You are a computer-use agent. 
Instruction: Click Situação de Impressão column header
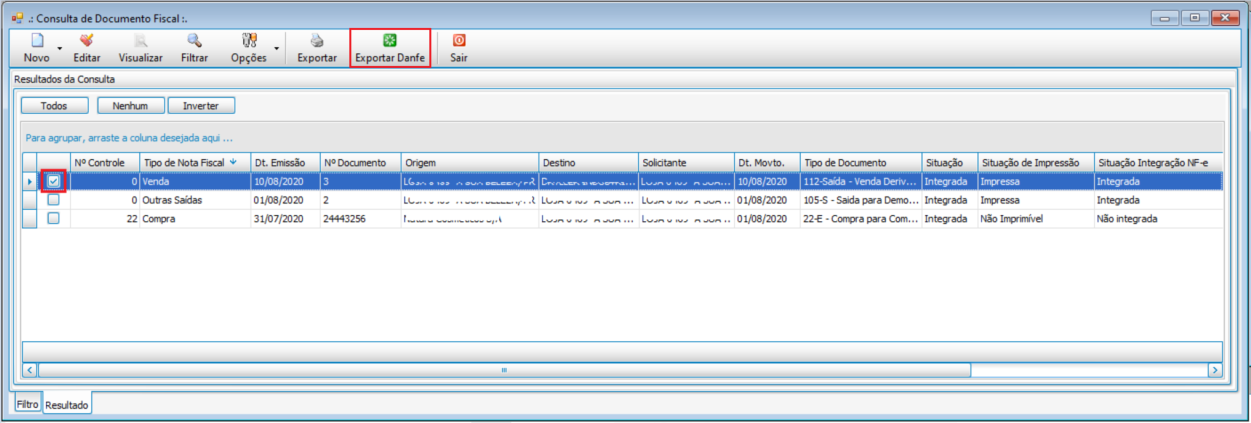[1035, 162]
